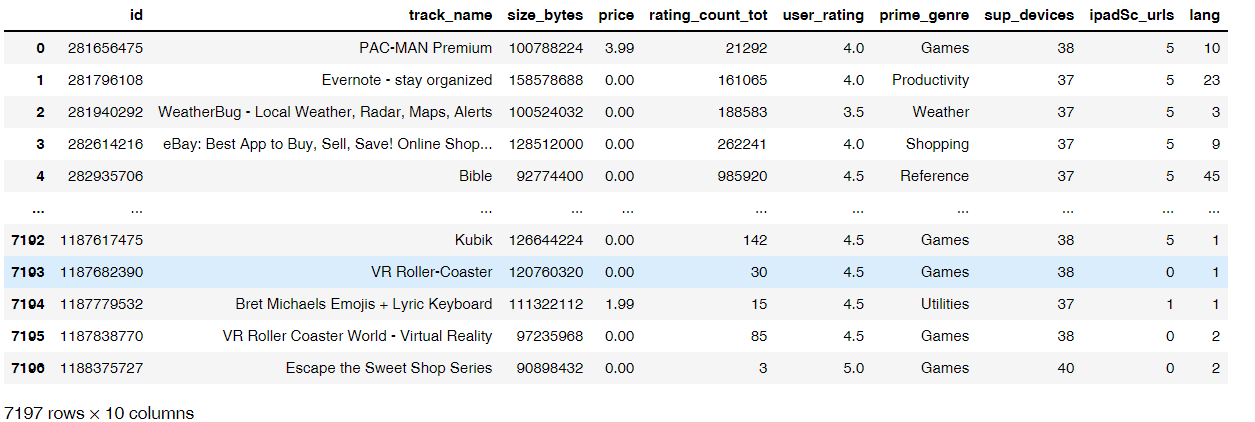Image resolution: width=1255 pixels, height=422 pixels.
Task: Click the prime_genre column header
Action: [x=923, y=16]
